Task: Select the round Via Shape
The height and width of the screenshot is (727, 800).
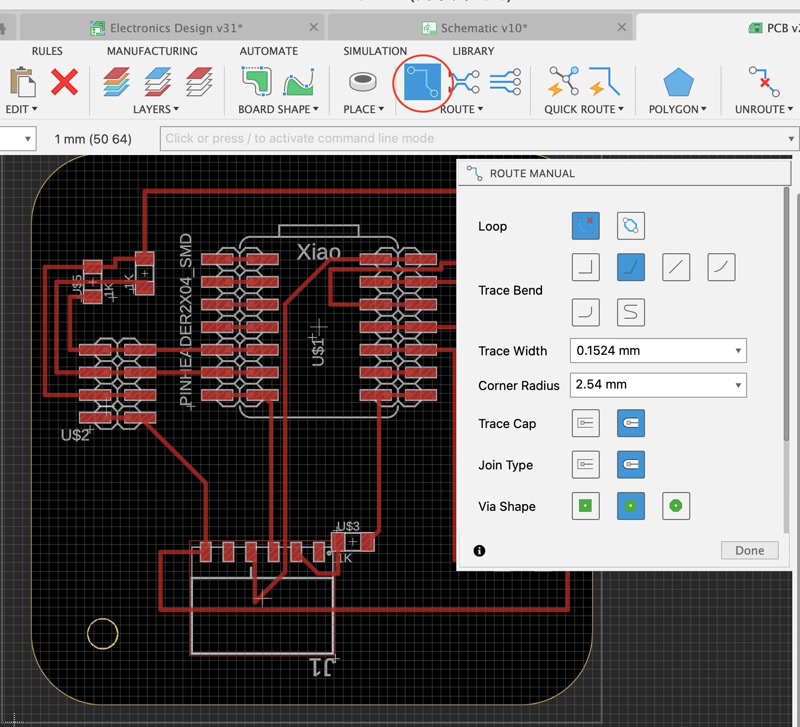Action: (x=631, y=506)
